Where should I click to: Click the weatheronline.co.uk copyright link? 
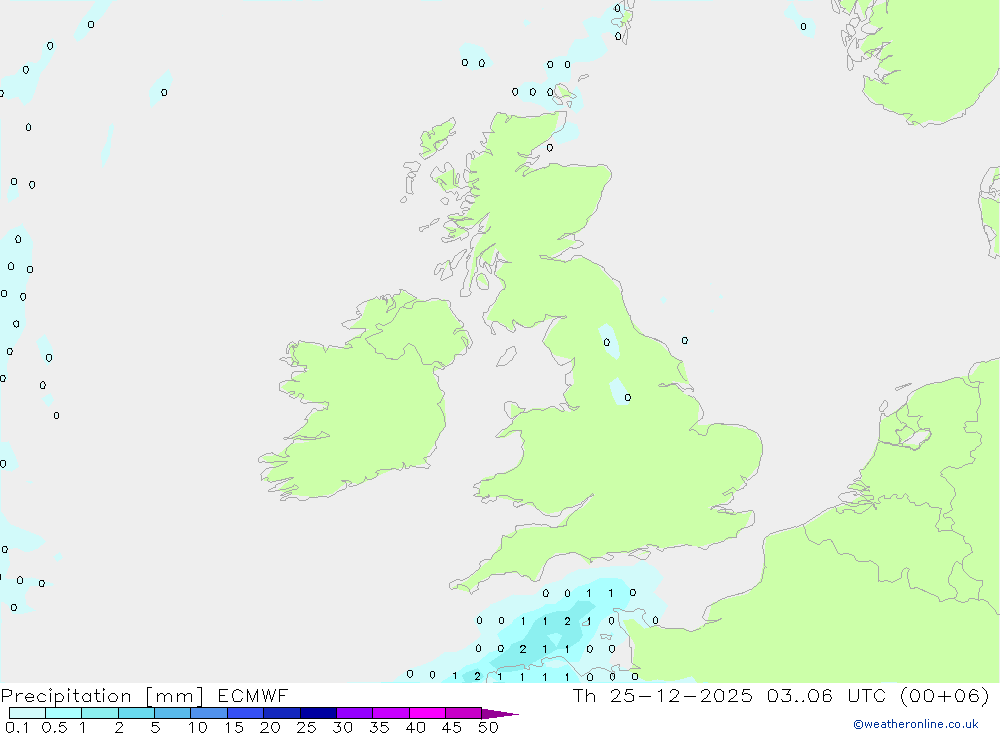tap(915, 724)
